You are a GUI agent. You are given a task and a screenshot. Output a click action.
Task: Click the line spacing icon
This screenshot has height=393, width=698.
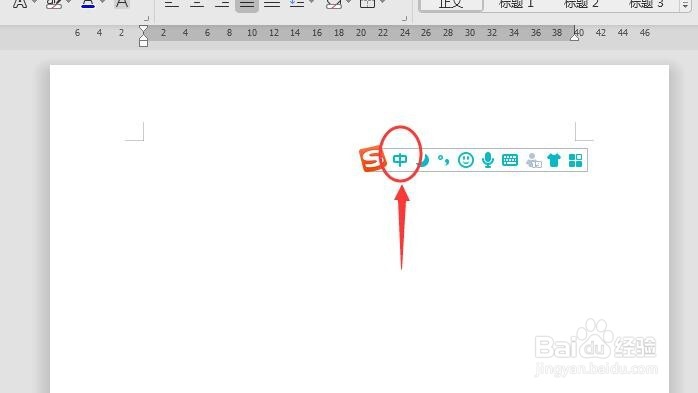(296, 4)
